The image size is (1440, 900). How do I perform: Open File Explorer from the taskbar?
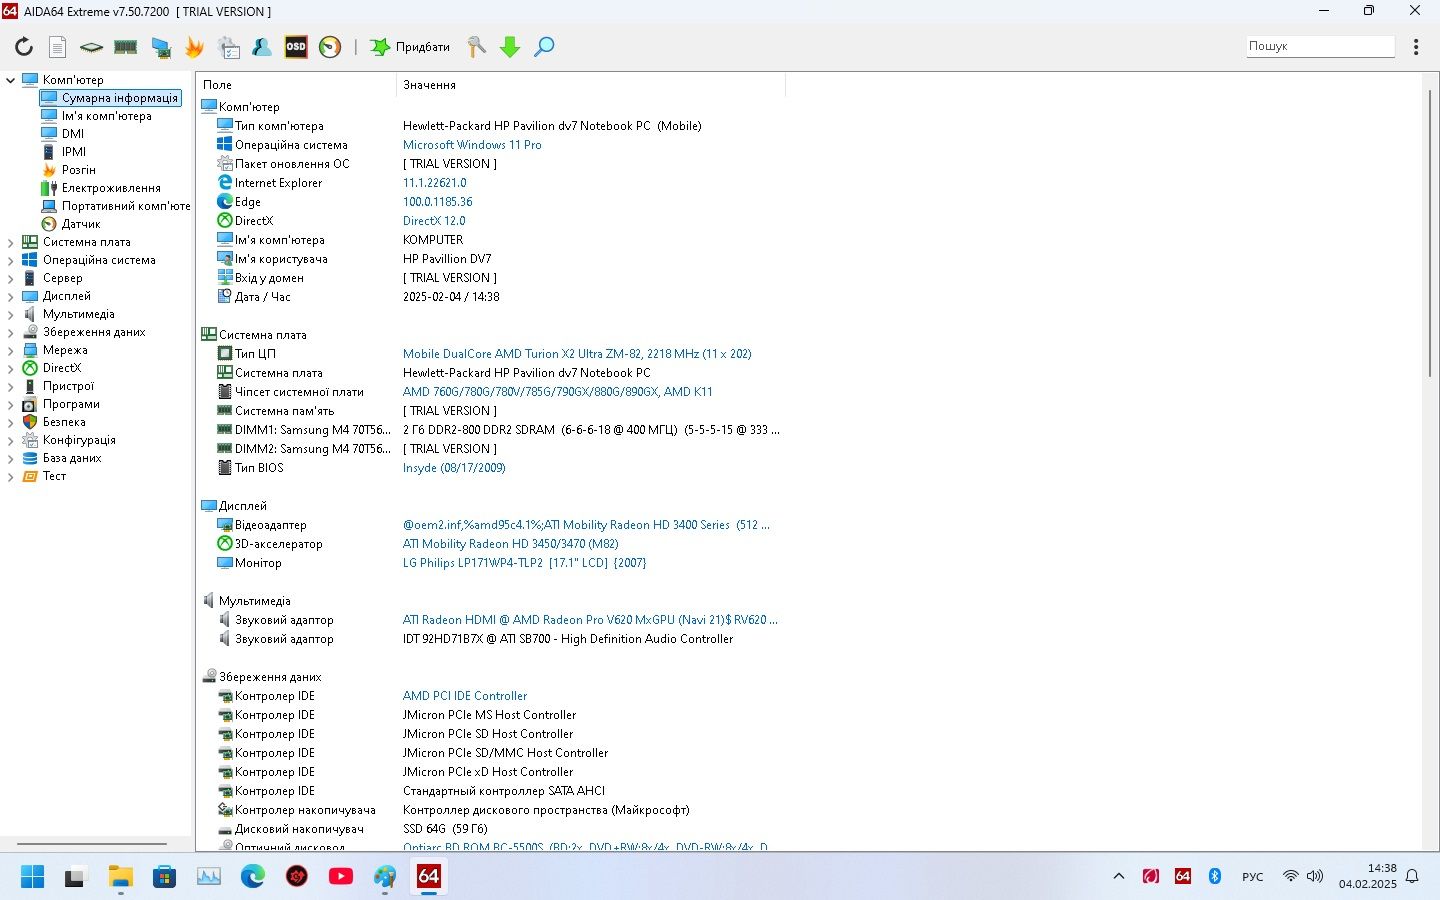click(121, 877)
